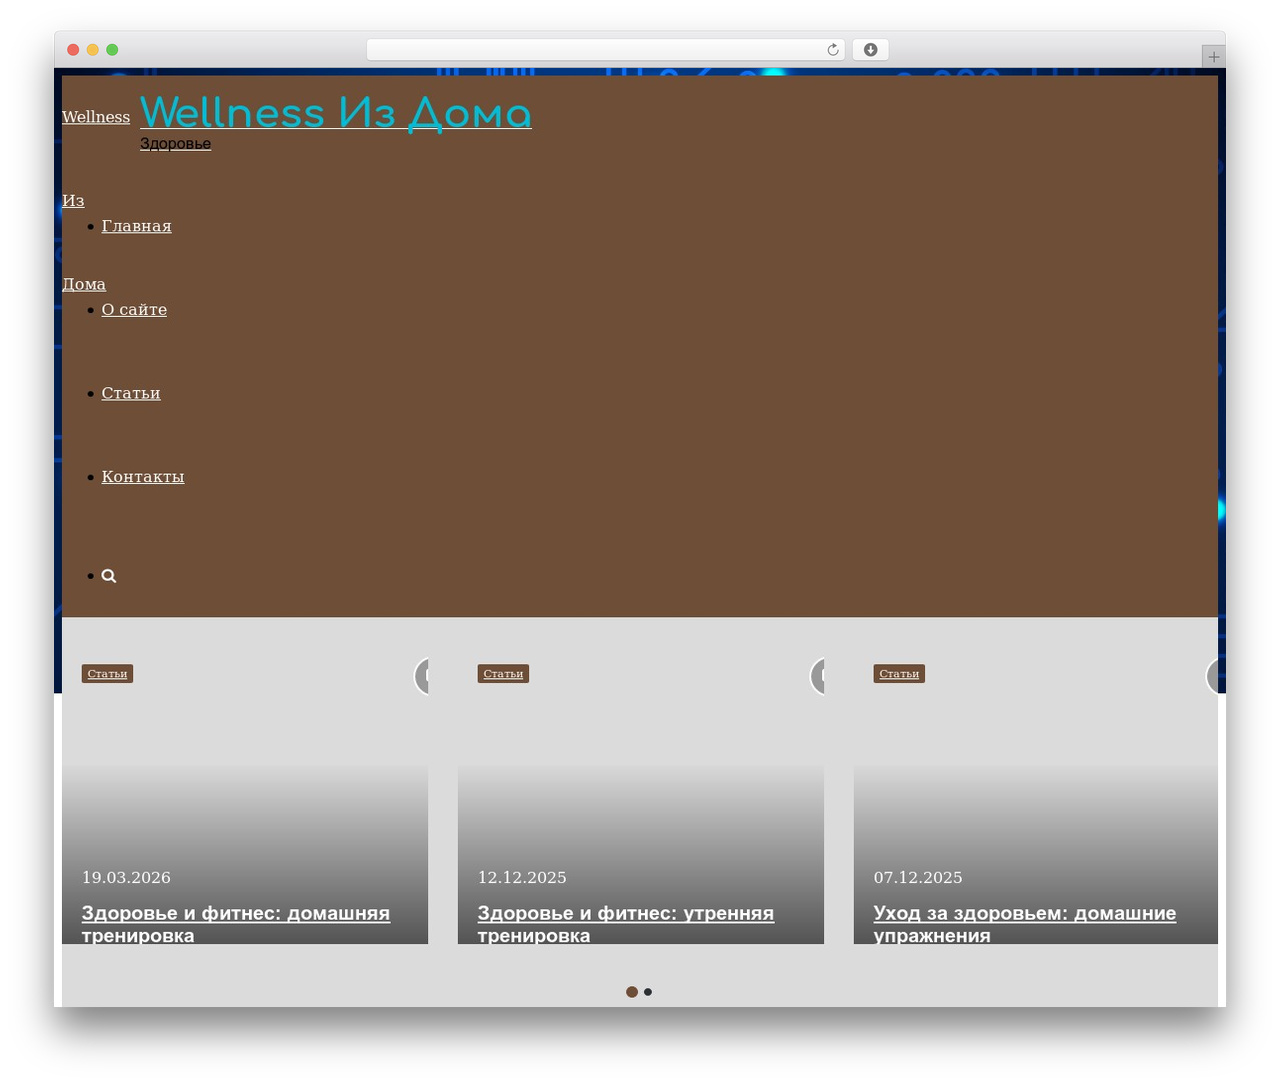Viewport: 1280px width, 1084px height.
Task: Click the large Wellness Из Дома site title
Action: click(336, 112)
